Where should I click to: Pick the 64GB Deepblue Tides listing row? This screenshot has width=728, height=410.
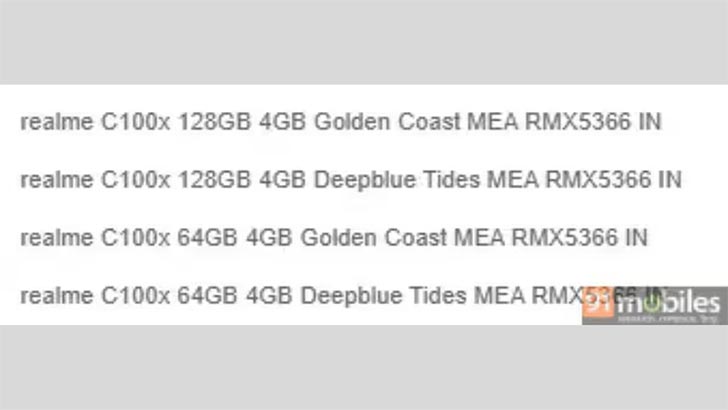click(x=300, y=296)
